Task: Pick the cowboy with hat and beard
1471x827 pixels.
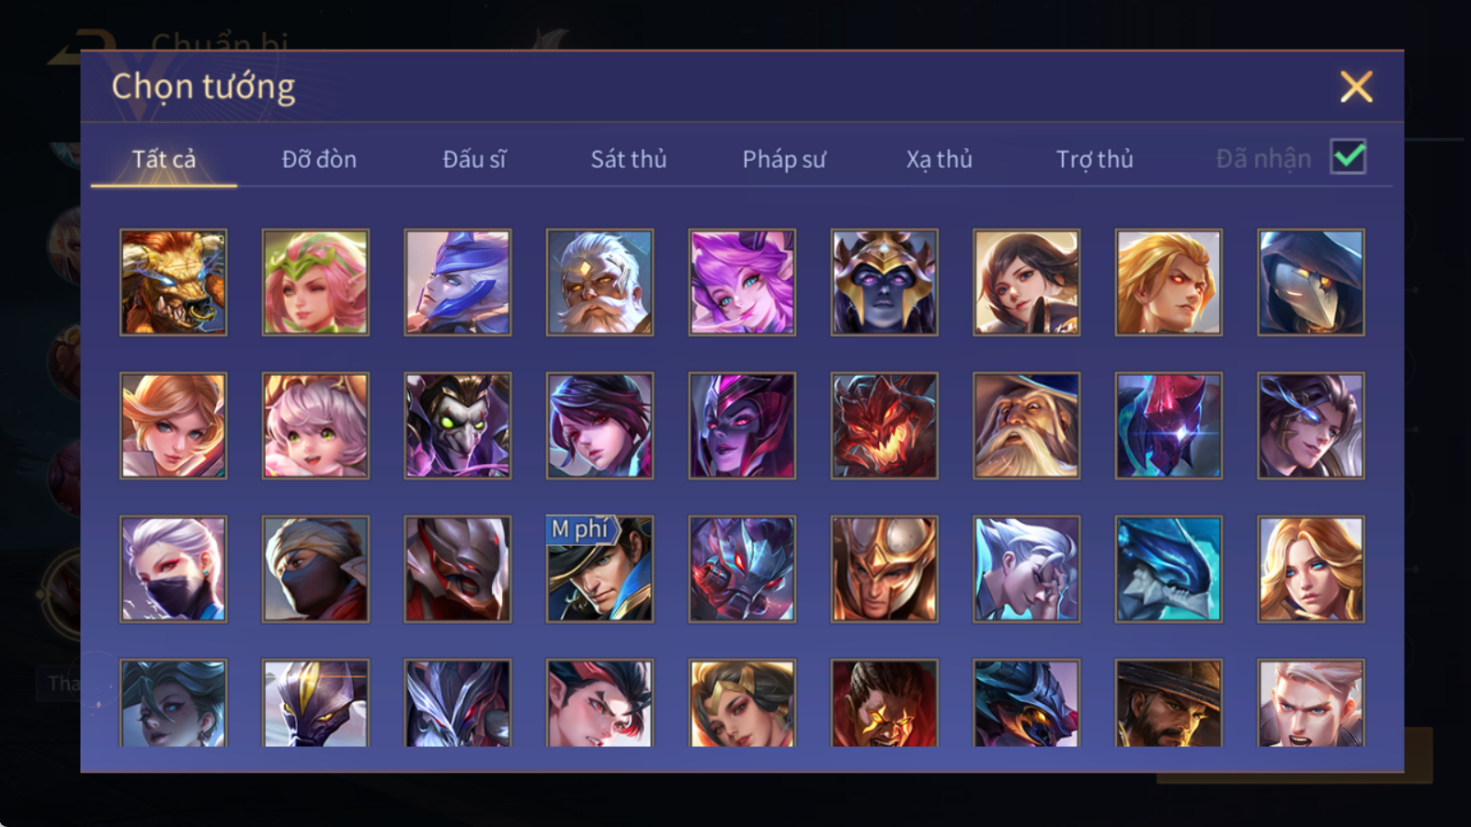Action: point(1168,703)
